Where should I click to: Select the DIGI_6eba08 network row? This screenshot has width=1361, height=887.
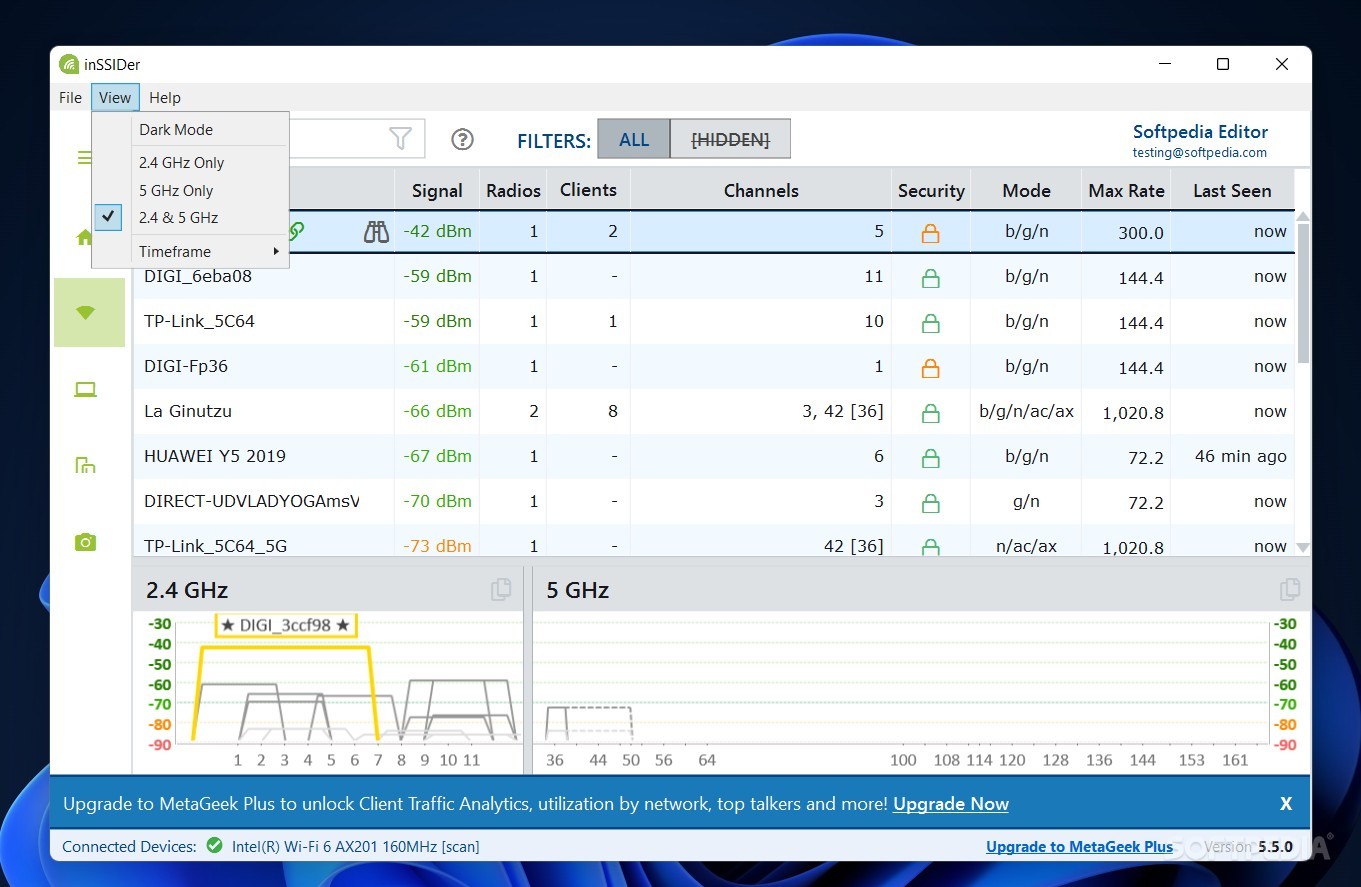tap(714, 277)
